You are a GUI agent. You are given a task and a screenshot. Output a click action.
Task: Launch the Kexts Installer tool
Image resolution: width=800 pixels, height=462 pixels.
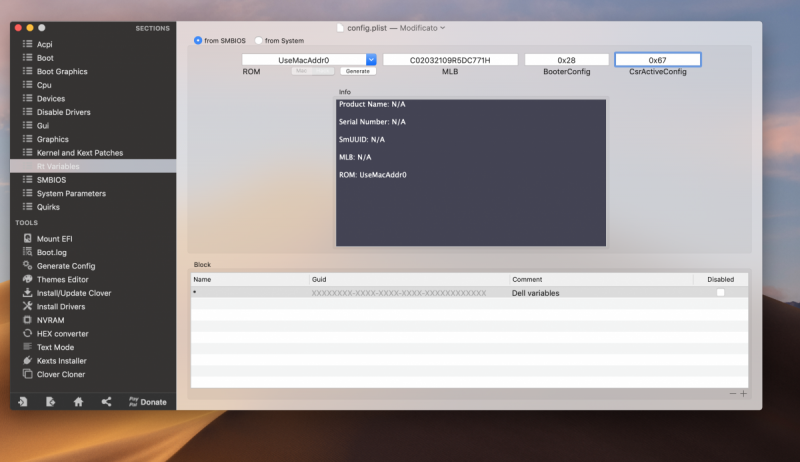click(61, 361)
